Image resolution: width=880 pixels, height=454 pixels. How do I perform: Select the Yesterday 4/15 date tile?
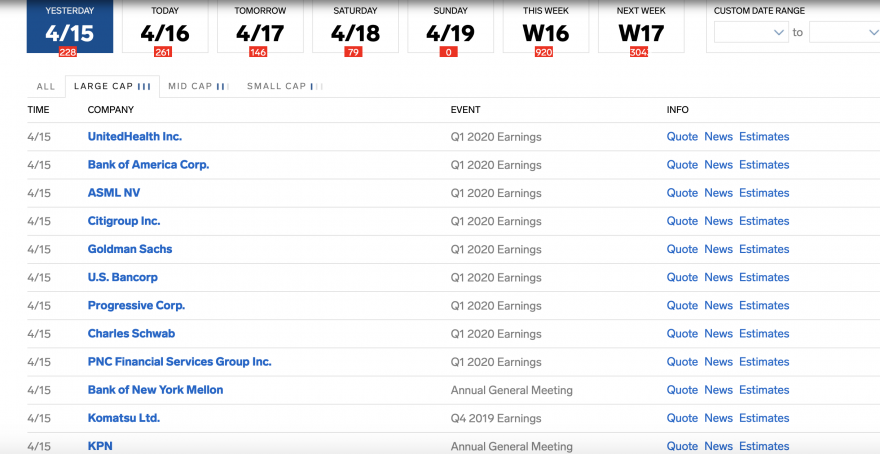[69, 27]
